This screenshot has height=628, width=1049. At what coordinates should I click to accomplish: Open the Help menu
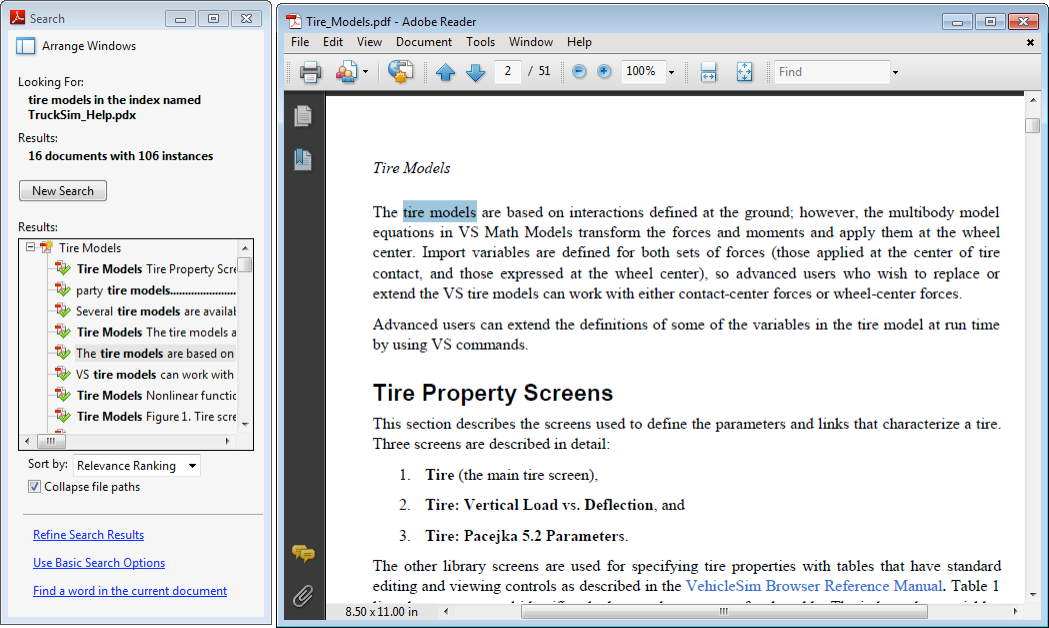tap(579, 42)
